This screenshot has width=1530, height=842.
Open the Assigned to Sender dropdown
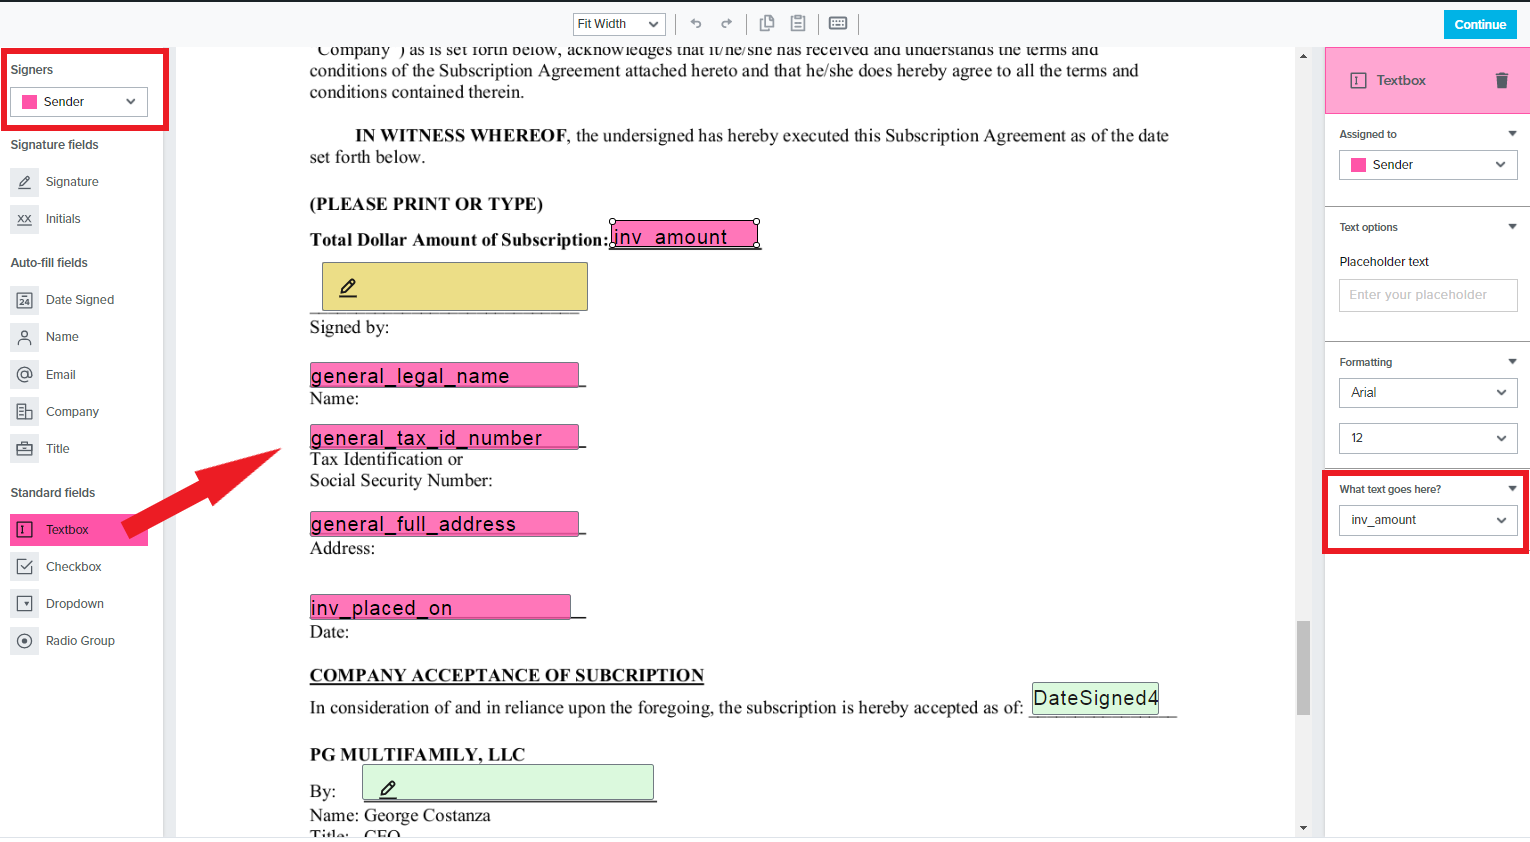1428,165
